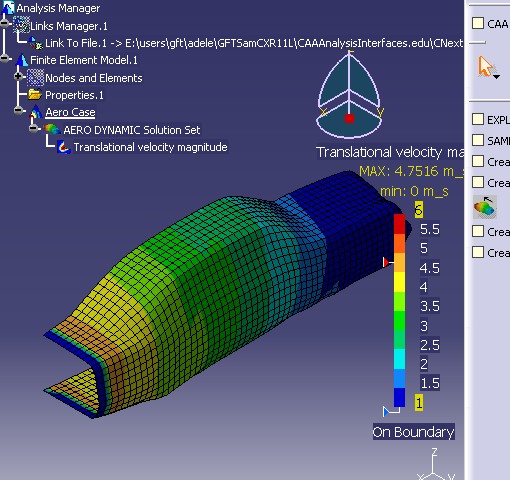Screen dimensions: 510x480
Task: Select the Nodes and Elements mesh icon
Action: tap(35, 78)
